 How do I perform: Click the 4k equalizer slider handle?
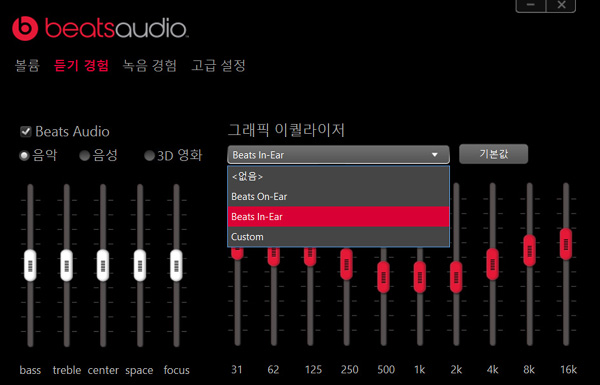(492, 264)
